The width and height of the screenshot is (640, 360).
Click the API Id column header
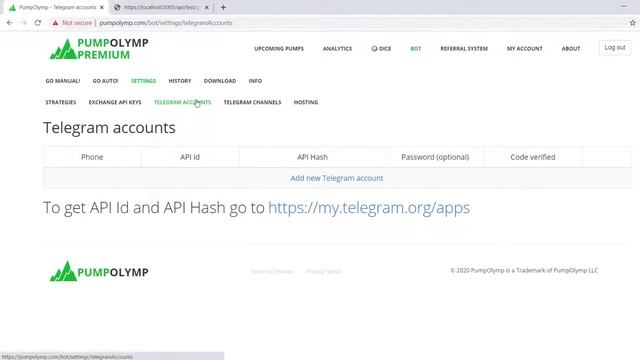click(x=190, y=157)
